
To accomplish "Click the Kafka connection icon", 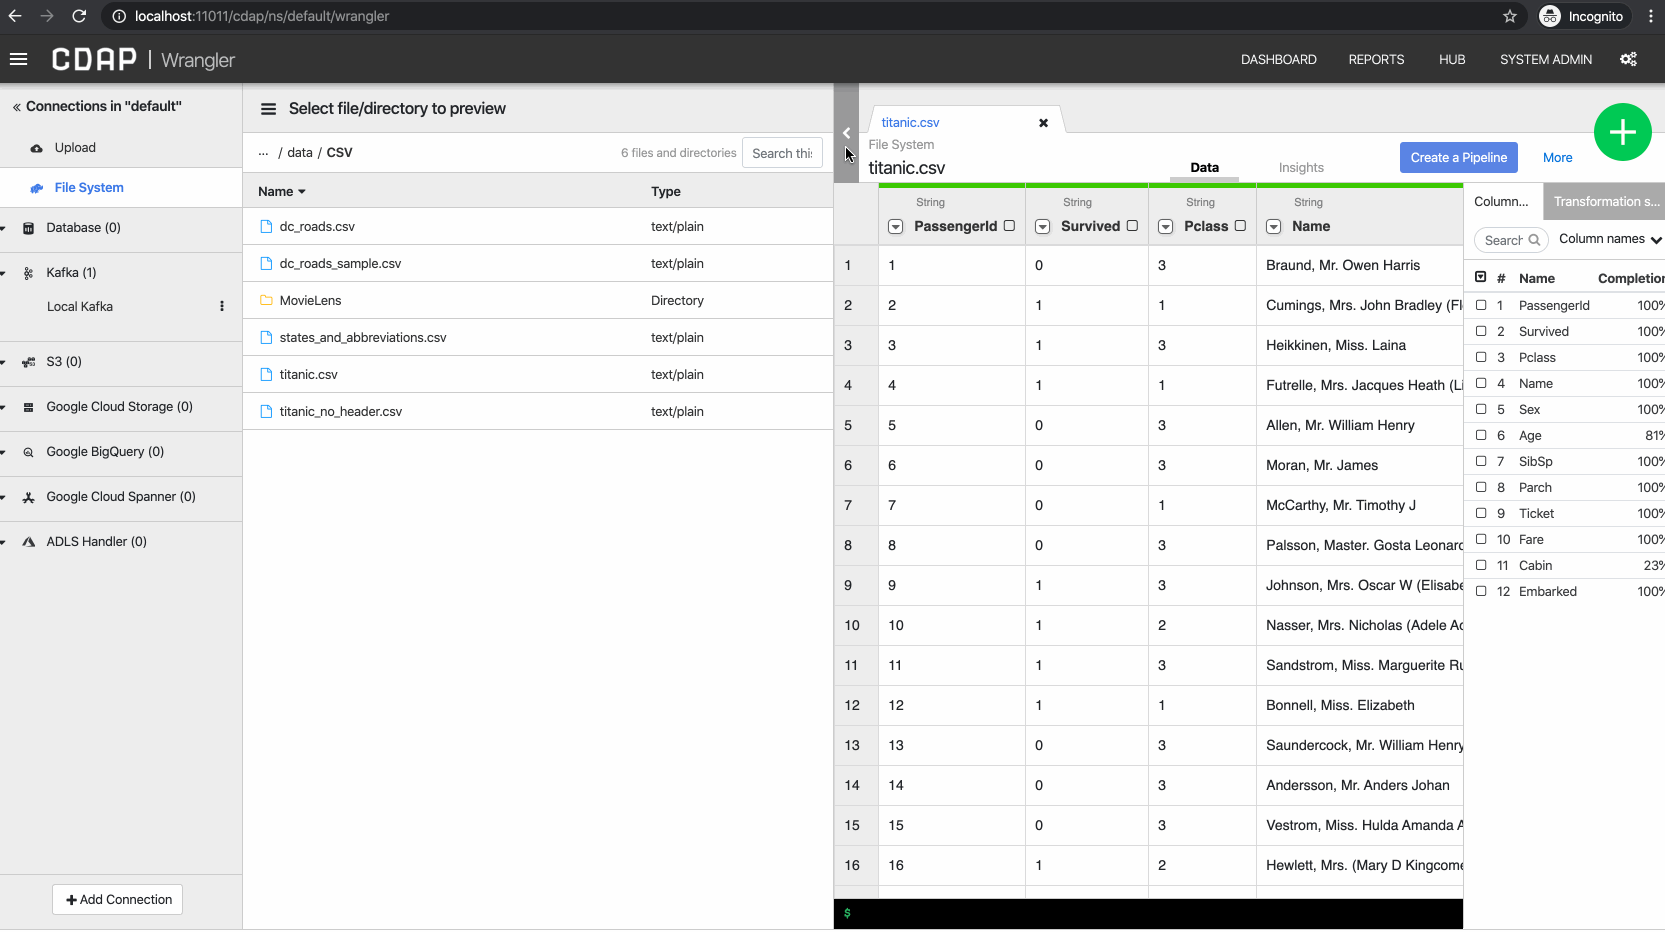I will [x=28, y=273].
